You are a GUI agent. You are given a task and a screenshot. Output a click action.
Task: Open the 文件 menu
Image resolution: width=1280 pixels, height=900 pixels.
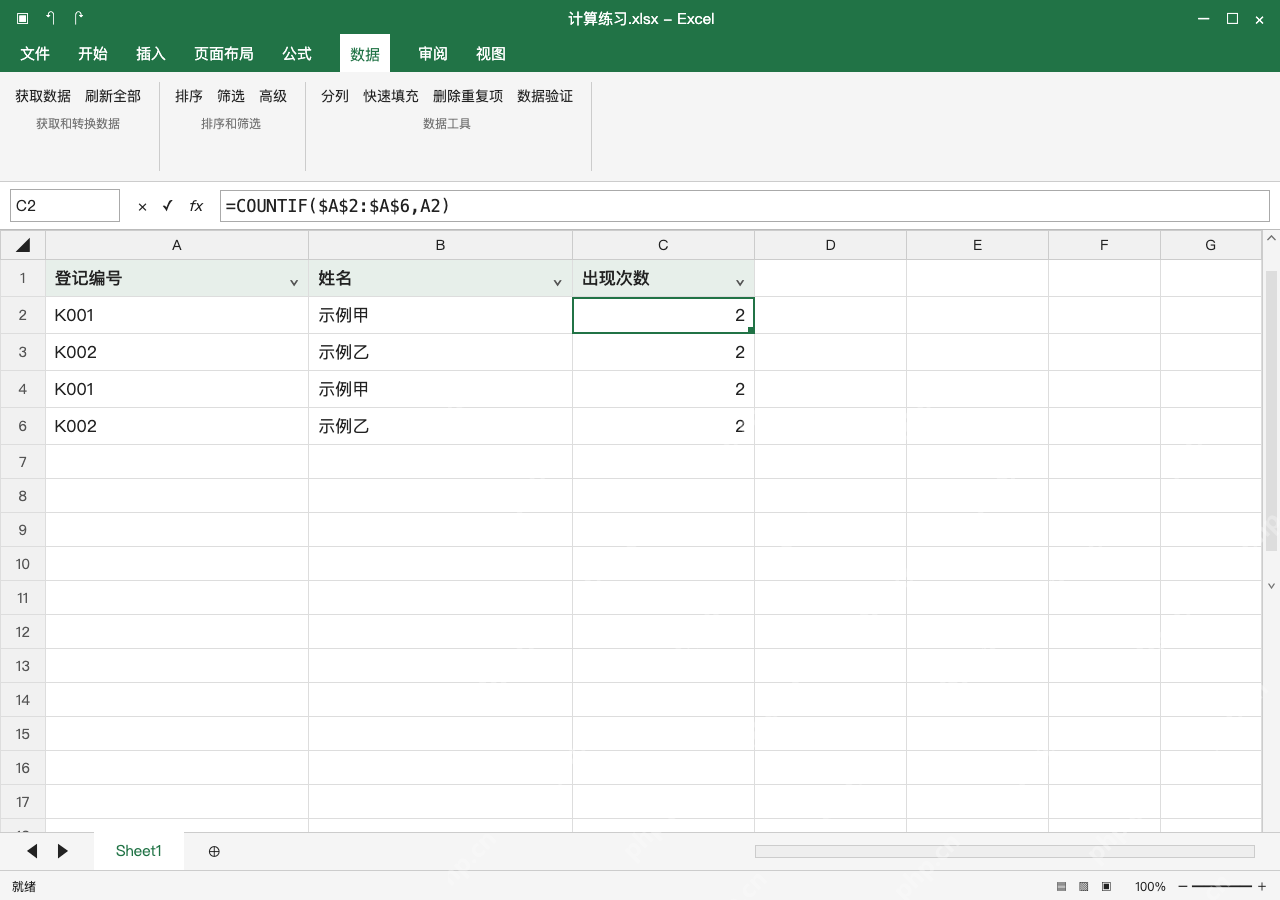click(35, 54)
